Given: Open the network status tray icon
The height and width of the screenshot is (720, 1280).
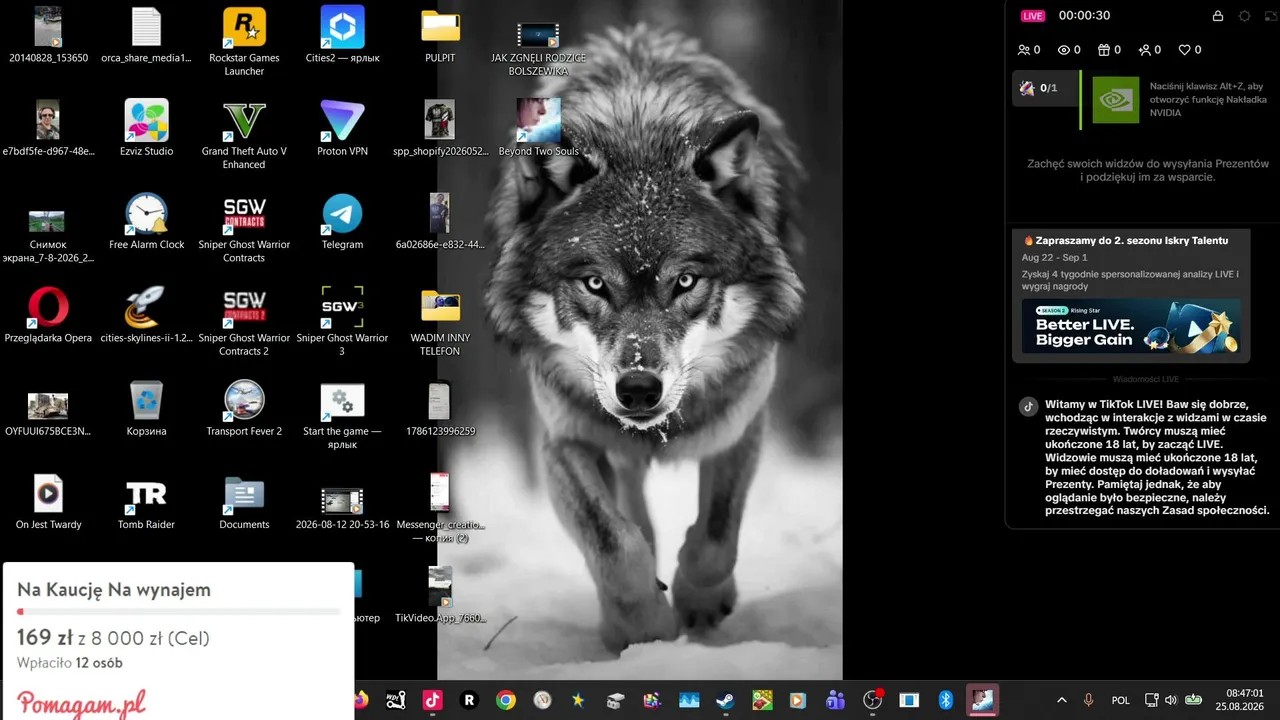Looking at the screenshot, I should click(1151, 700).
